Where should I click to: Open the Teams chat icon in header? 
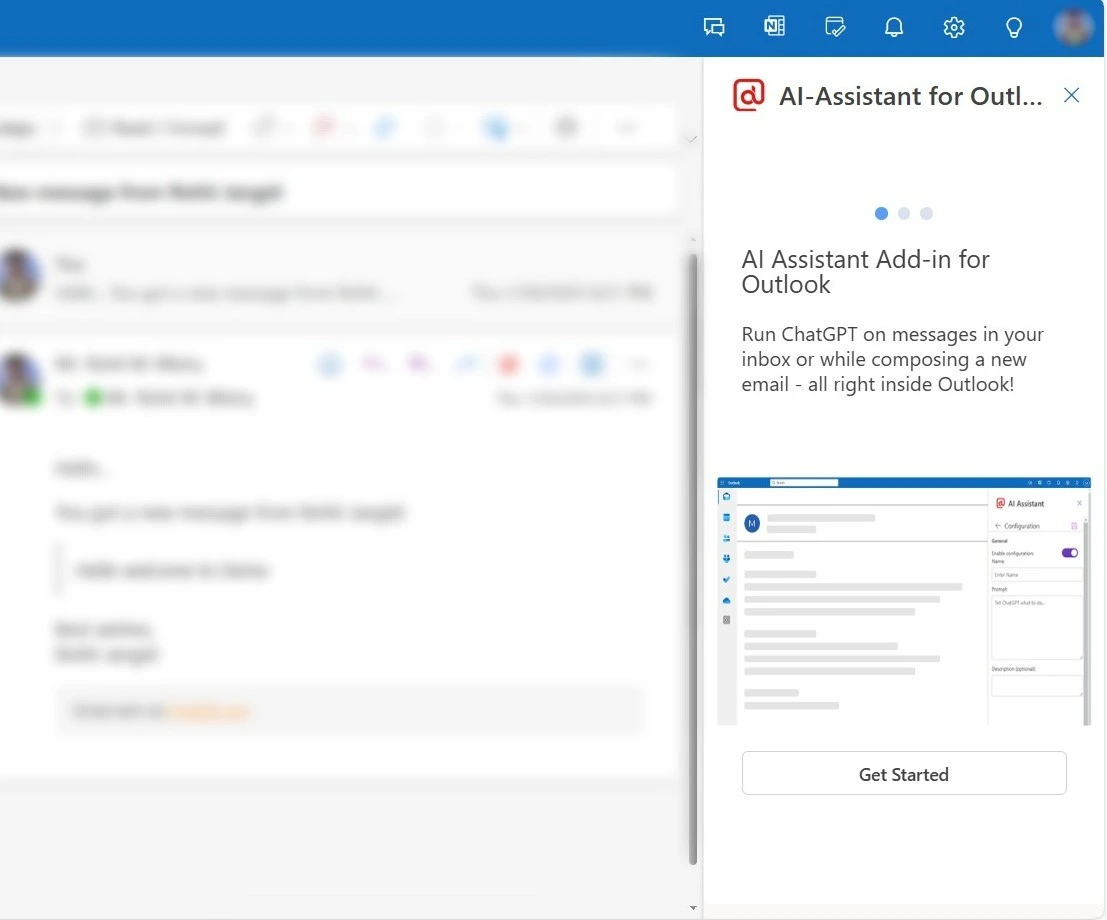coord(714,28)
